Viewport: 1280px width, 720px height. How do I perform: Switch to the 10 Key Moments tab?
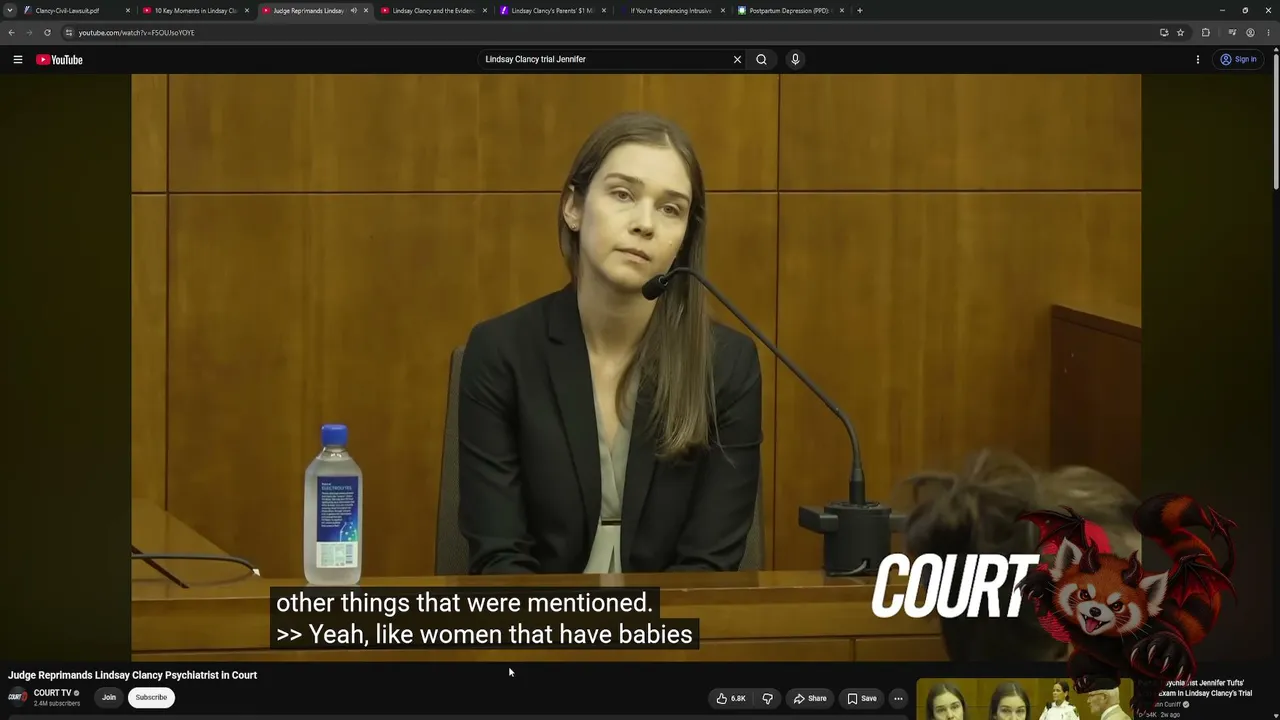[x=195, y=10]
